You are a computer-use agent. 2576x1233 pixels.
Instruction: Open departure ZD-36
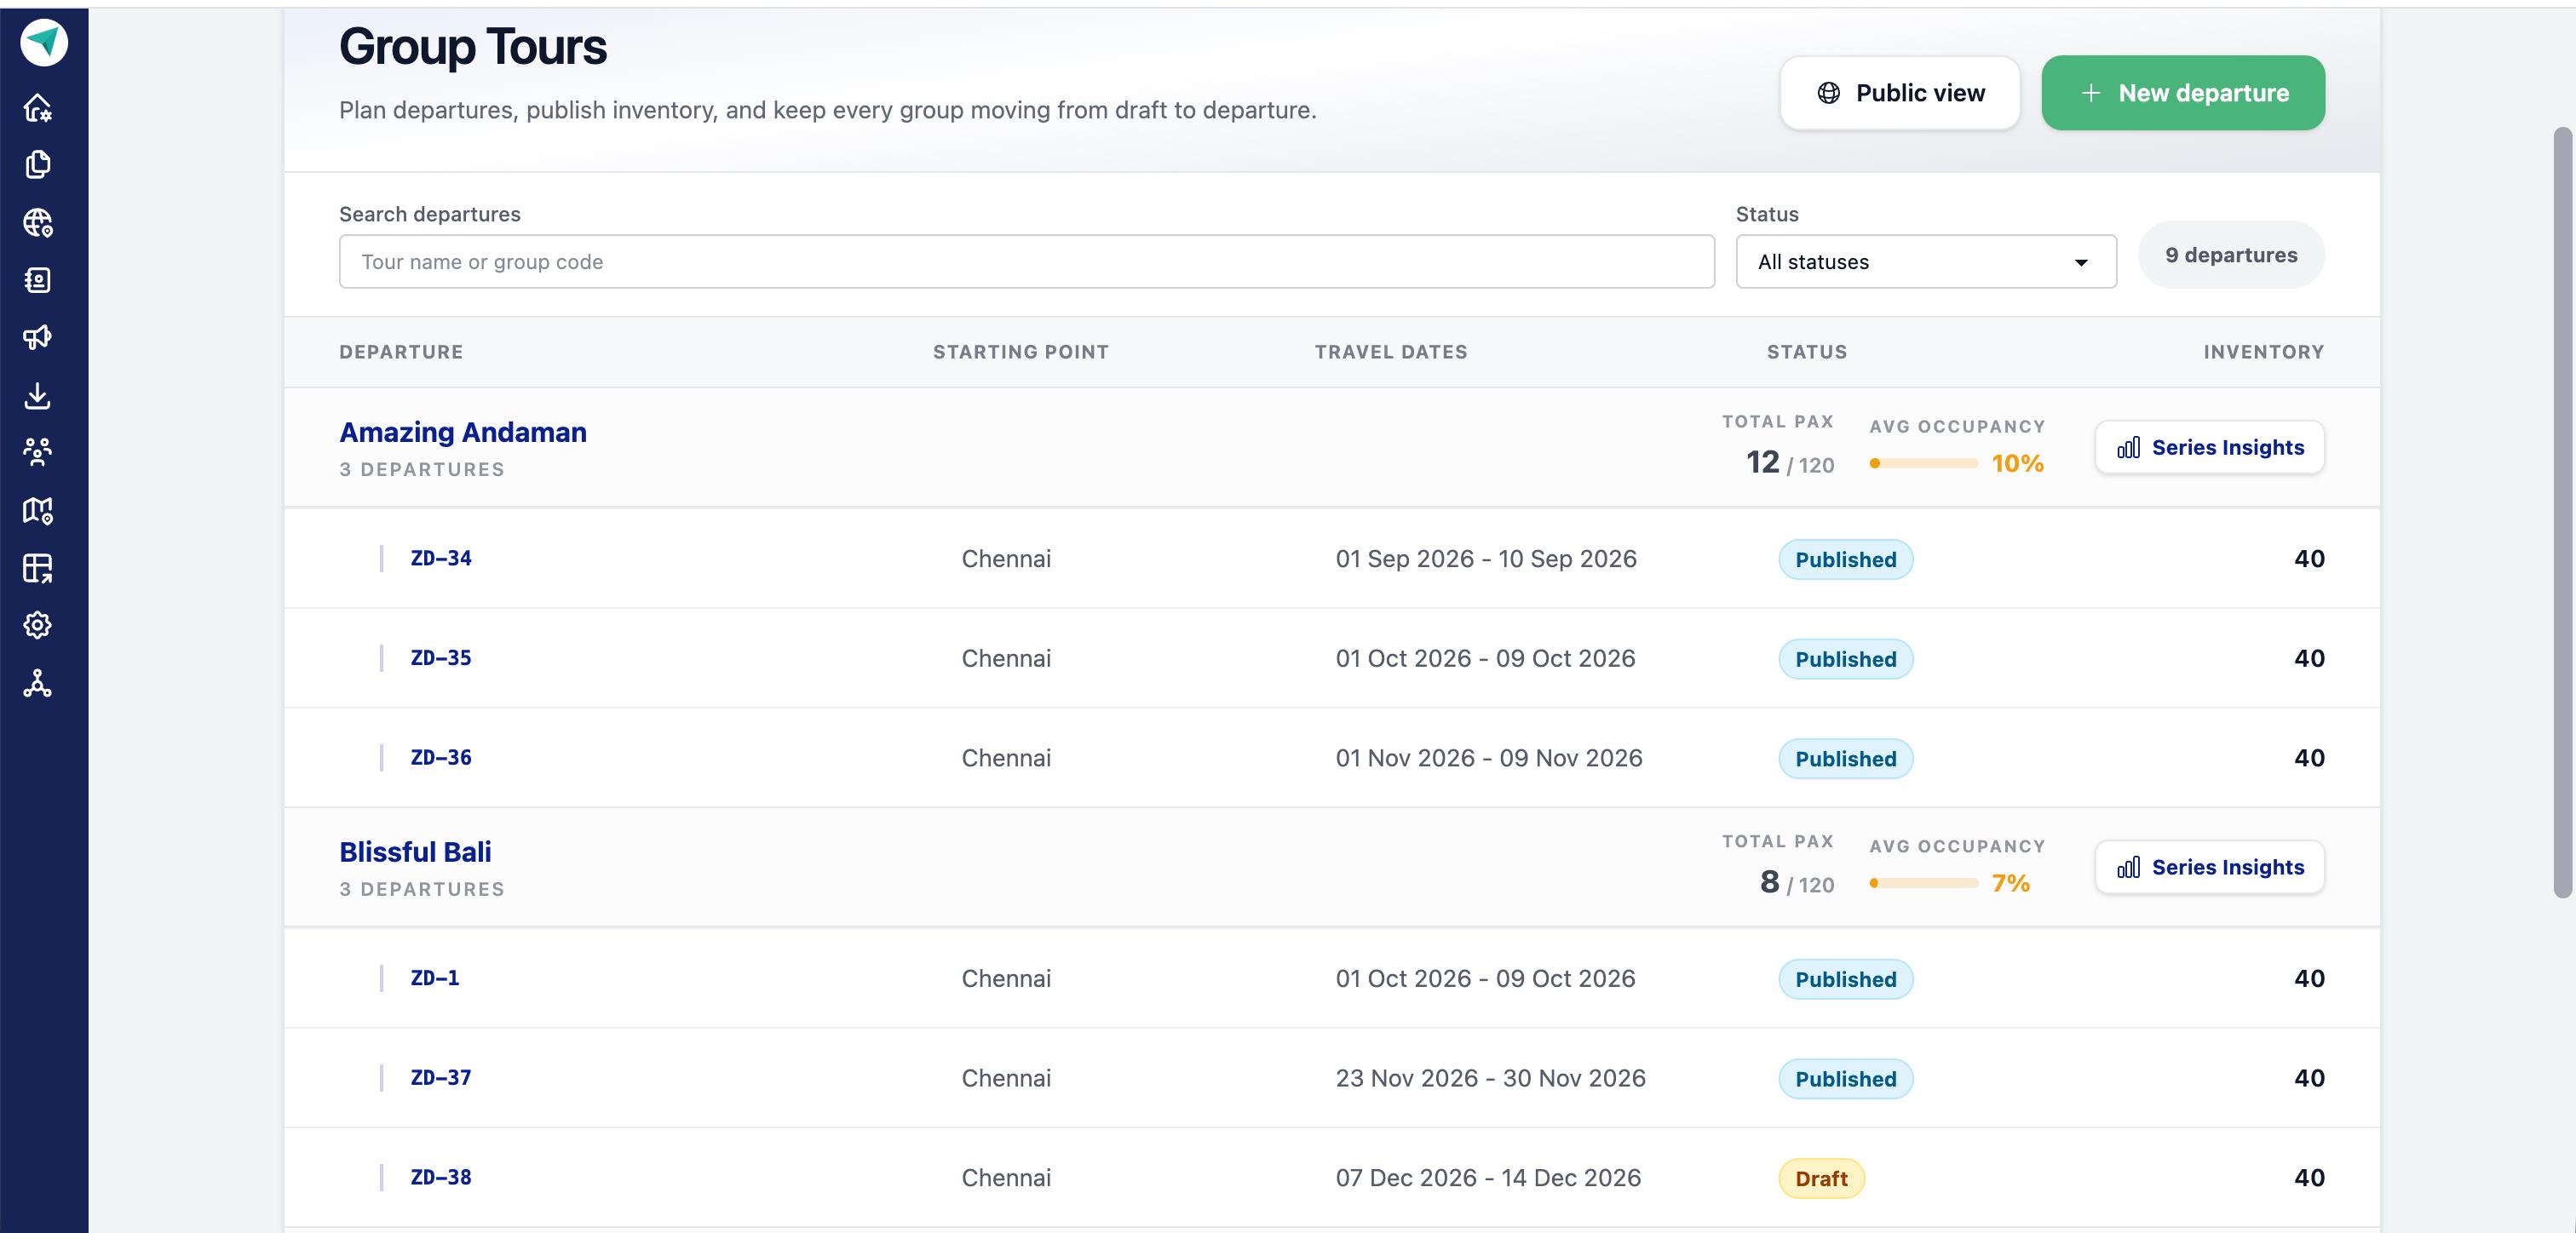coord(441,758)
